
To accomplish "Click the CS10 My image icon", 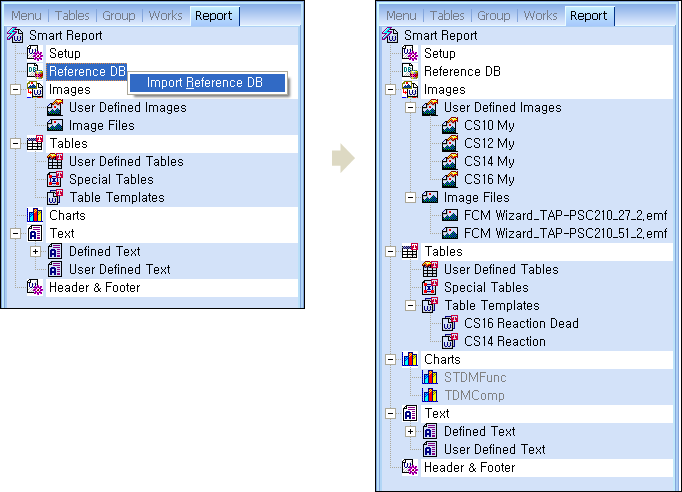I will pyautogui.click(x=449, y=126).
